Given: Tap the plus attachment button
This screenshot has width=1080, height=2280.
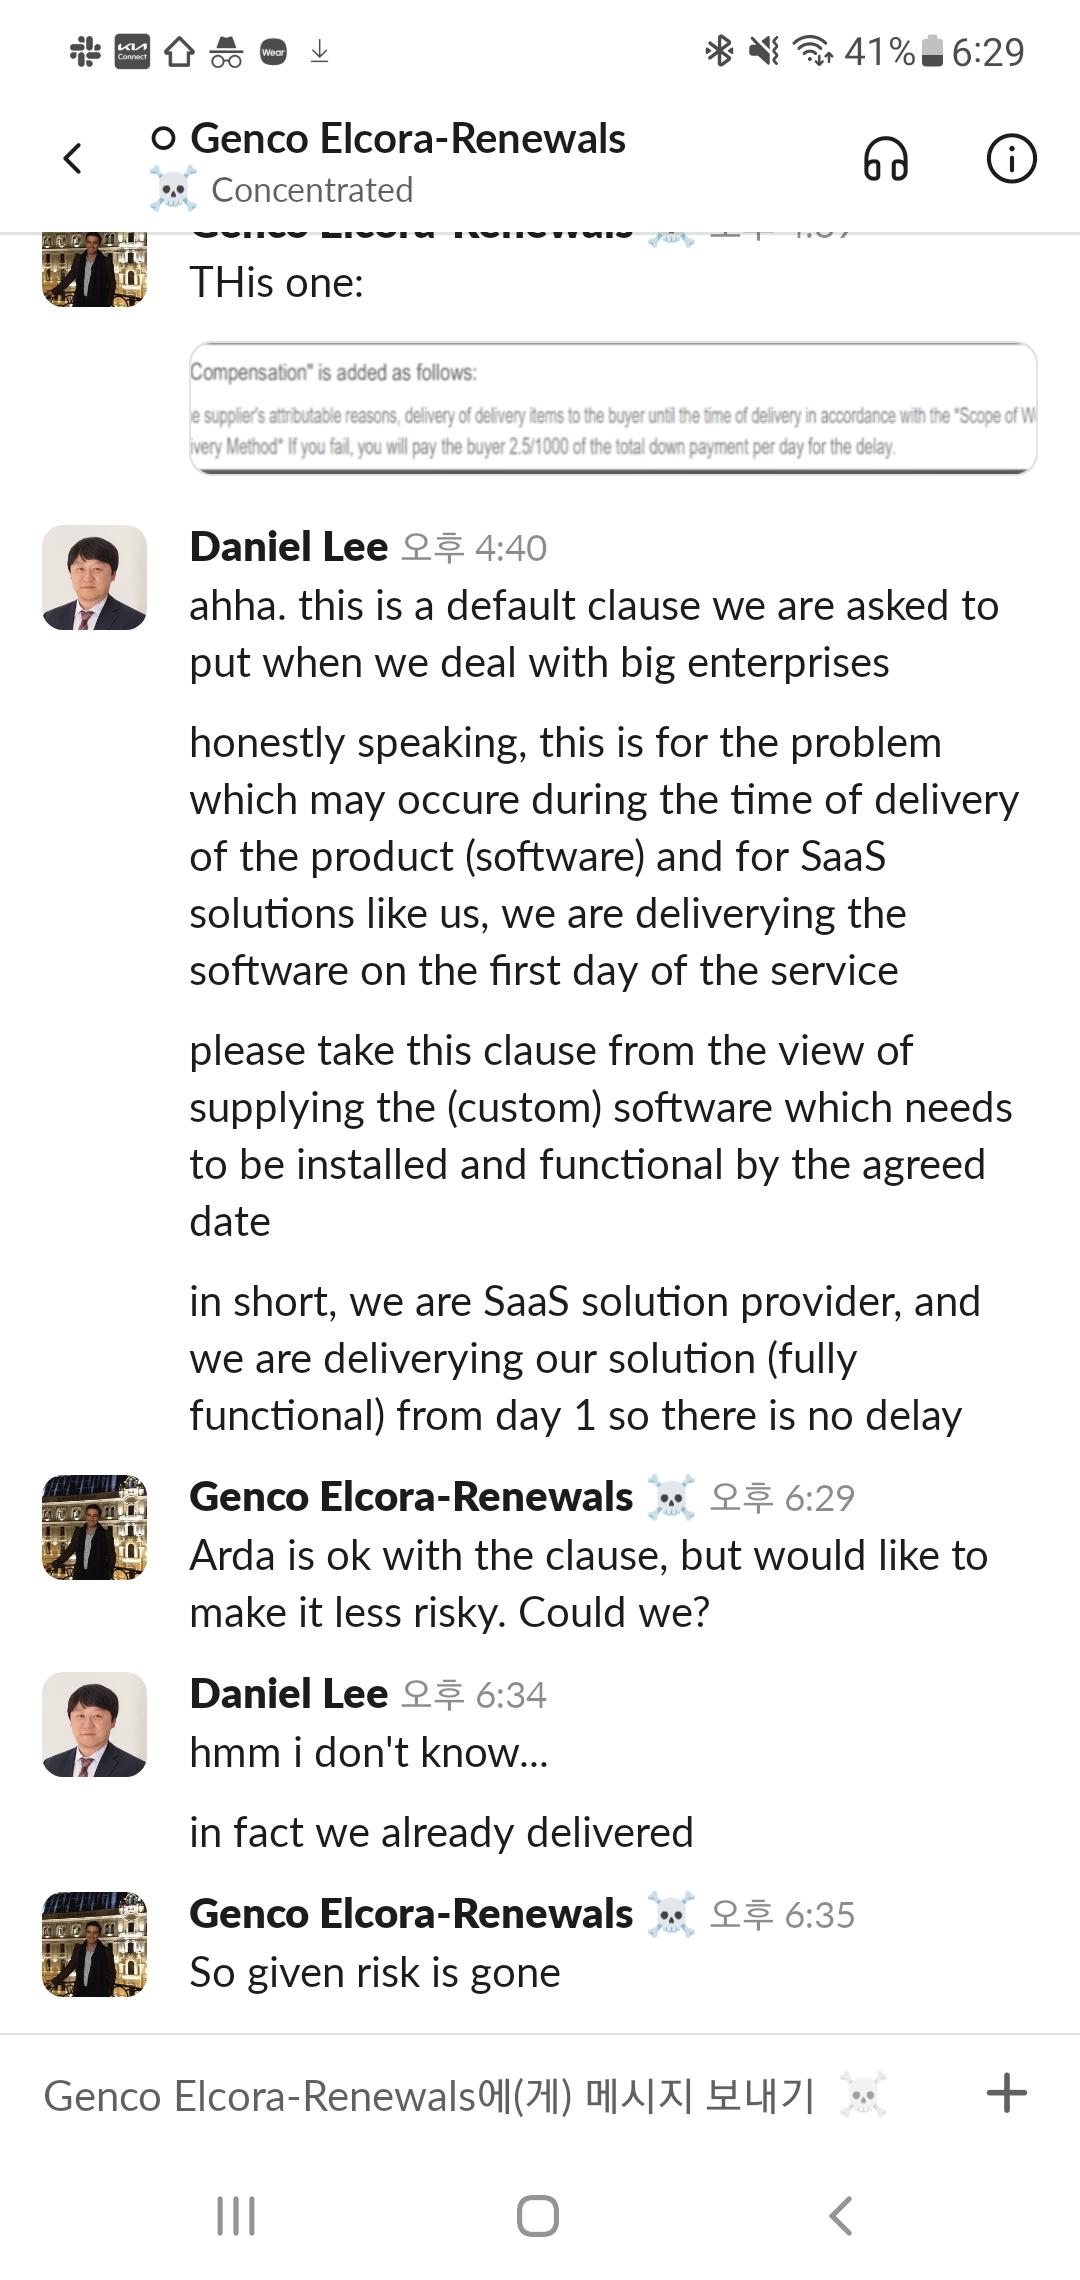Looking at the screenshot, I should click(1006, 2093).
